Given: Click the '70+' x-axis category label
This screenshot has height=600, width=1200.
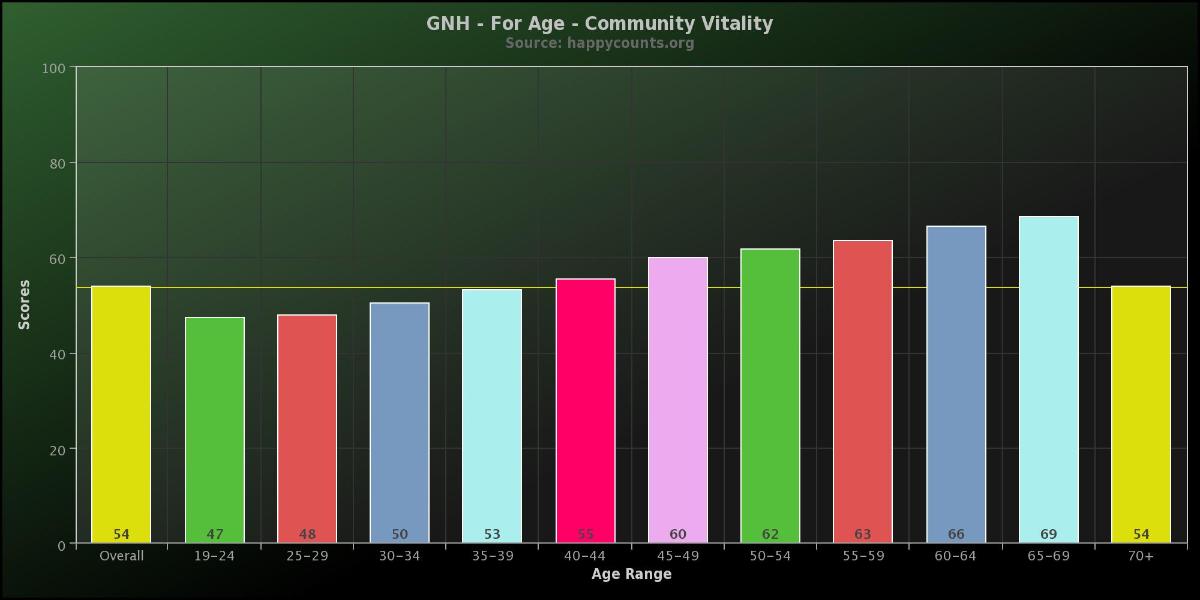Looking at the screenshot, I should pos(1140,556).
